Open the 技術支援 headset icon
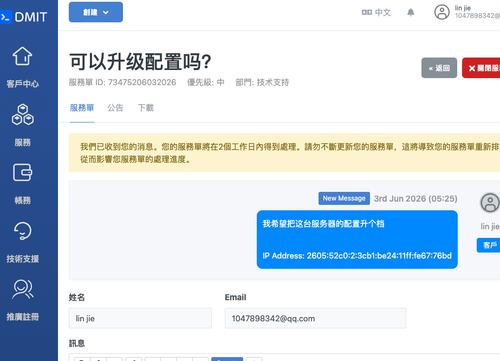The height and width of the screenshot is (361, 500). click(x=22, y=231)
